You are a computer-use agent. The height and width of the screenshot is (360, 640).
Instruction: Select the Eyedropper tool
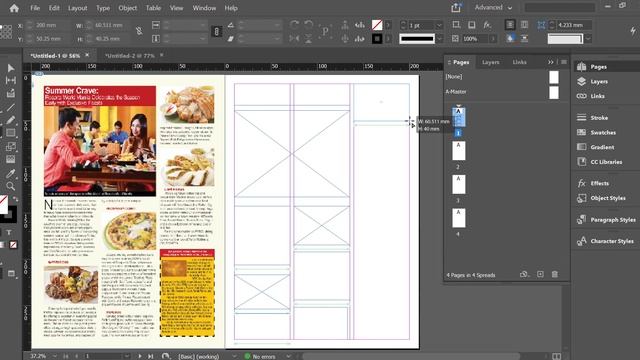pos(11,173)
